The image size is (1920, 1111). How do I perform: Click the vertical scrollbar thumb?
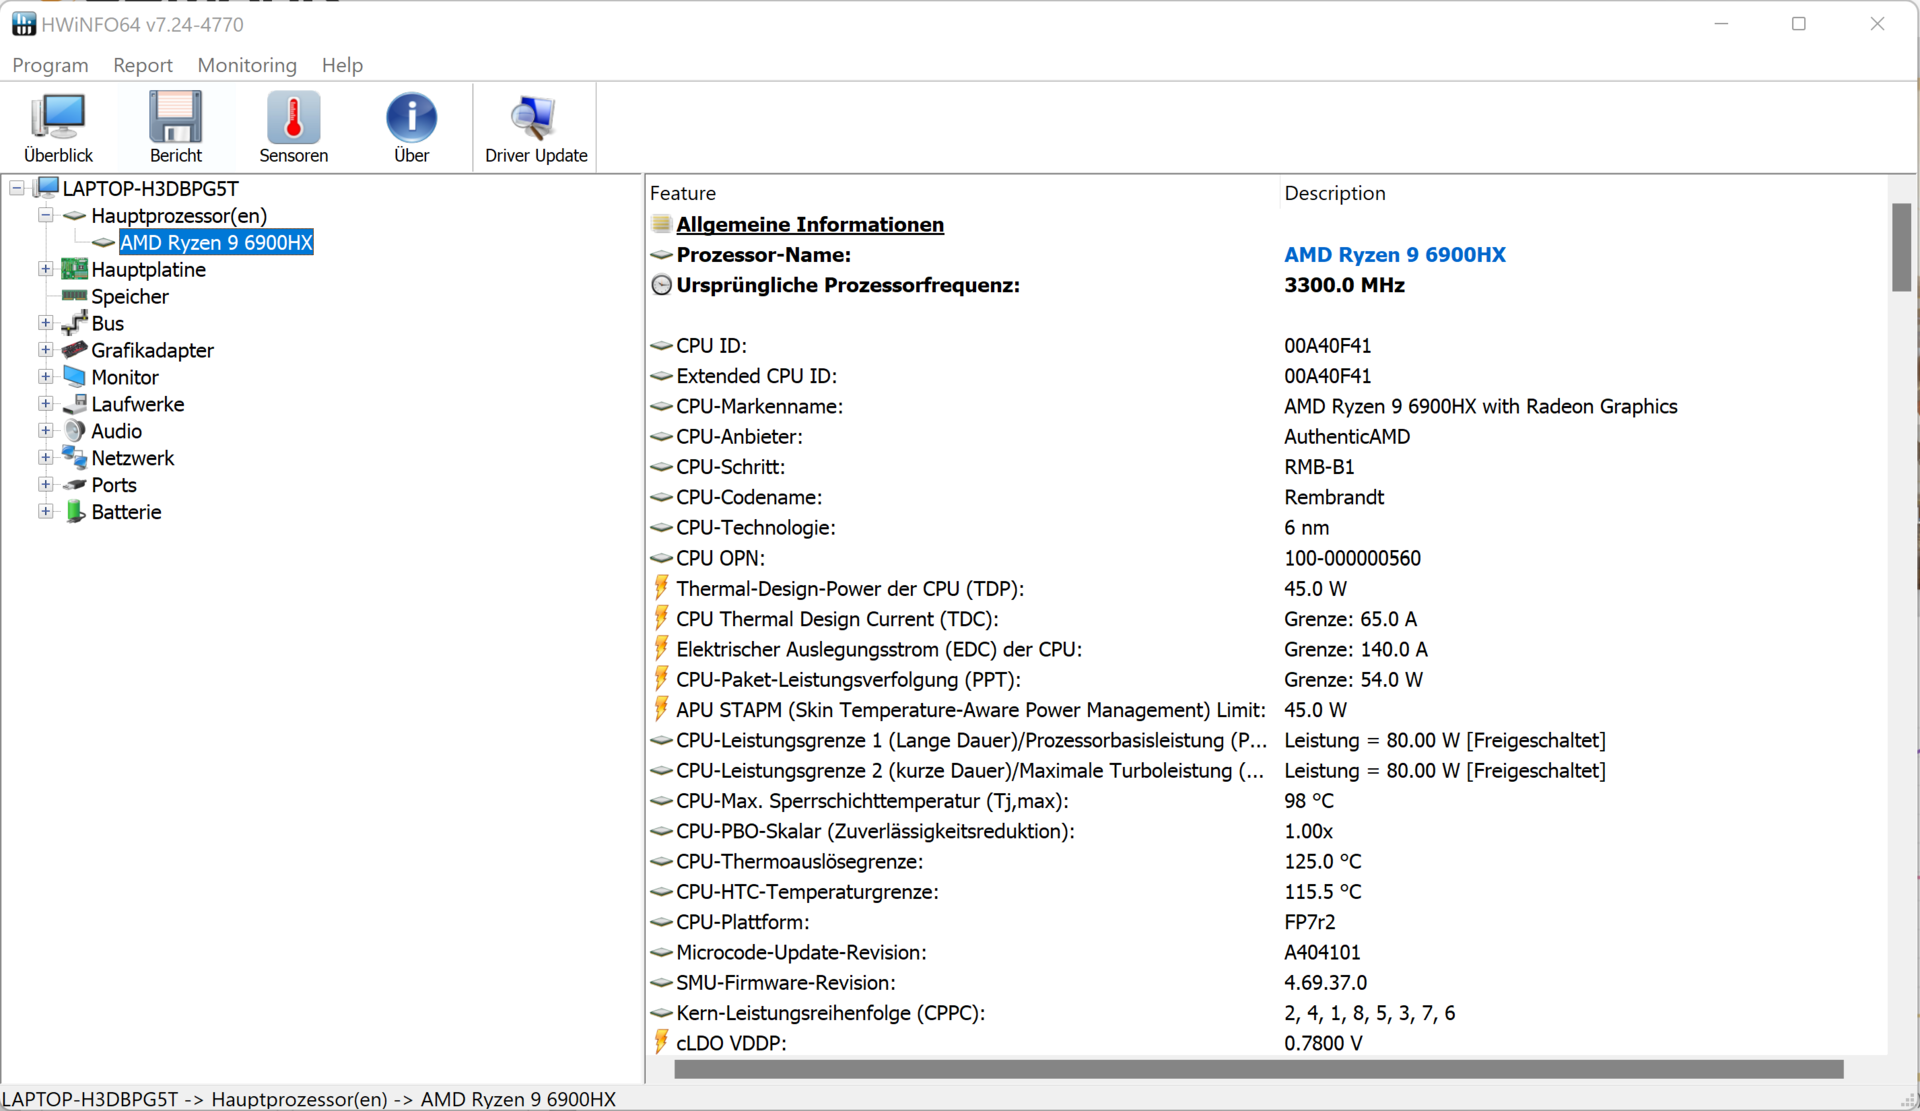[x=1901, y=247]
